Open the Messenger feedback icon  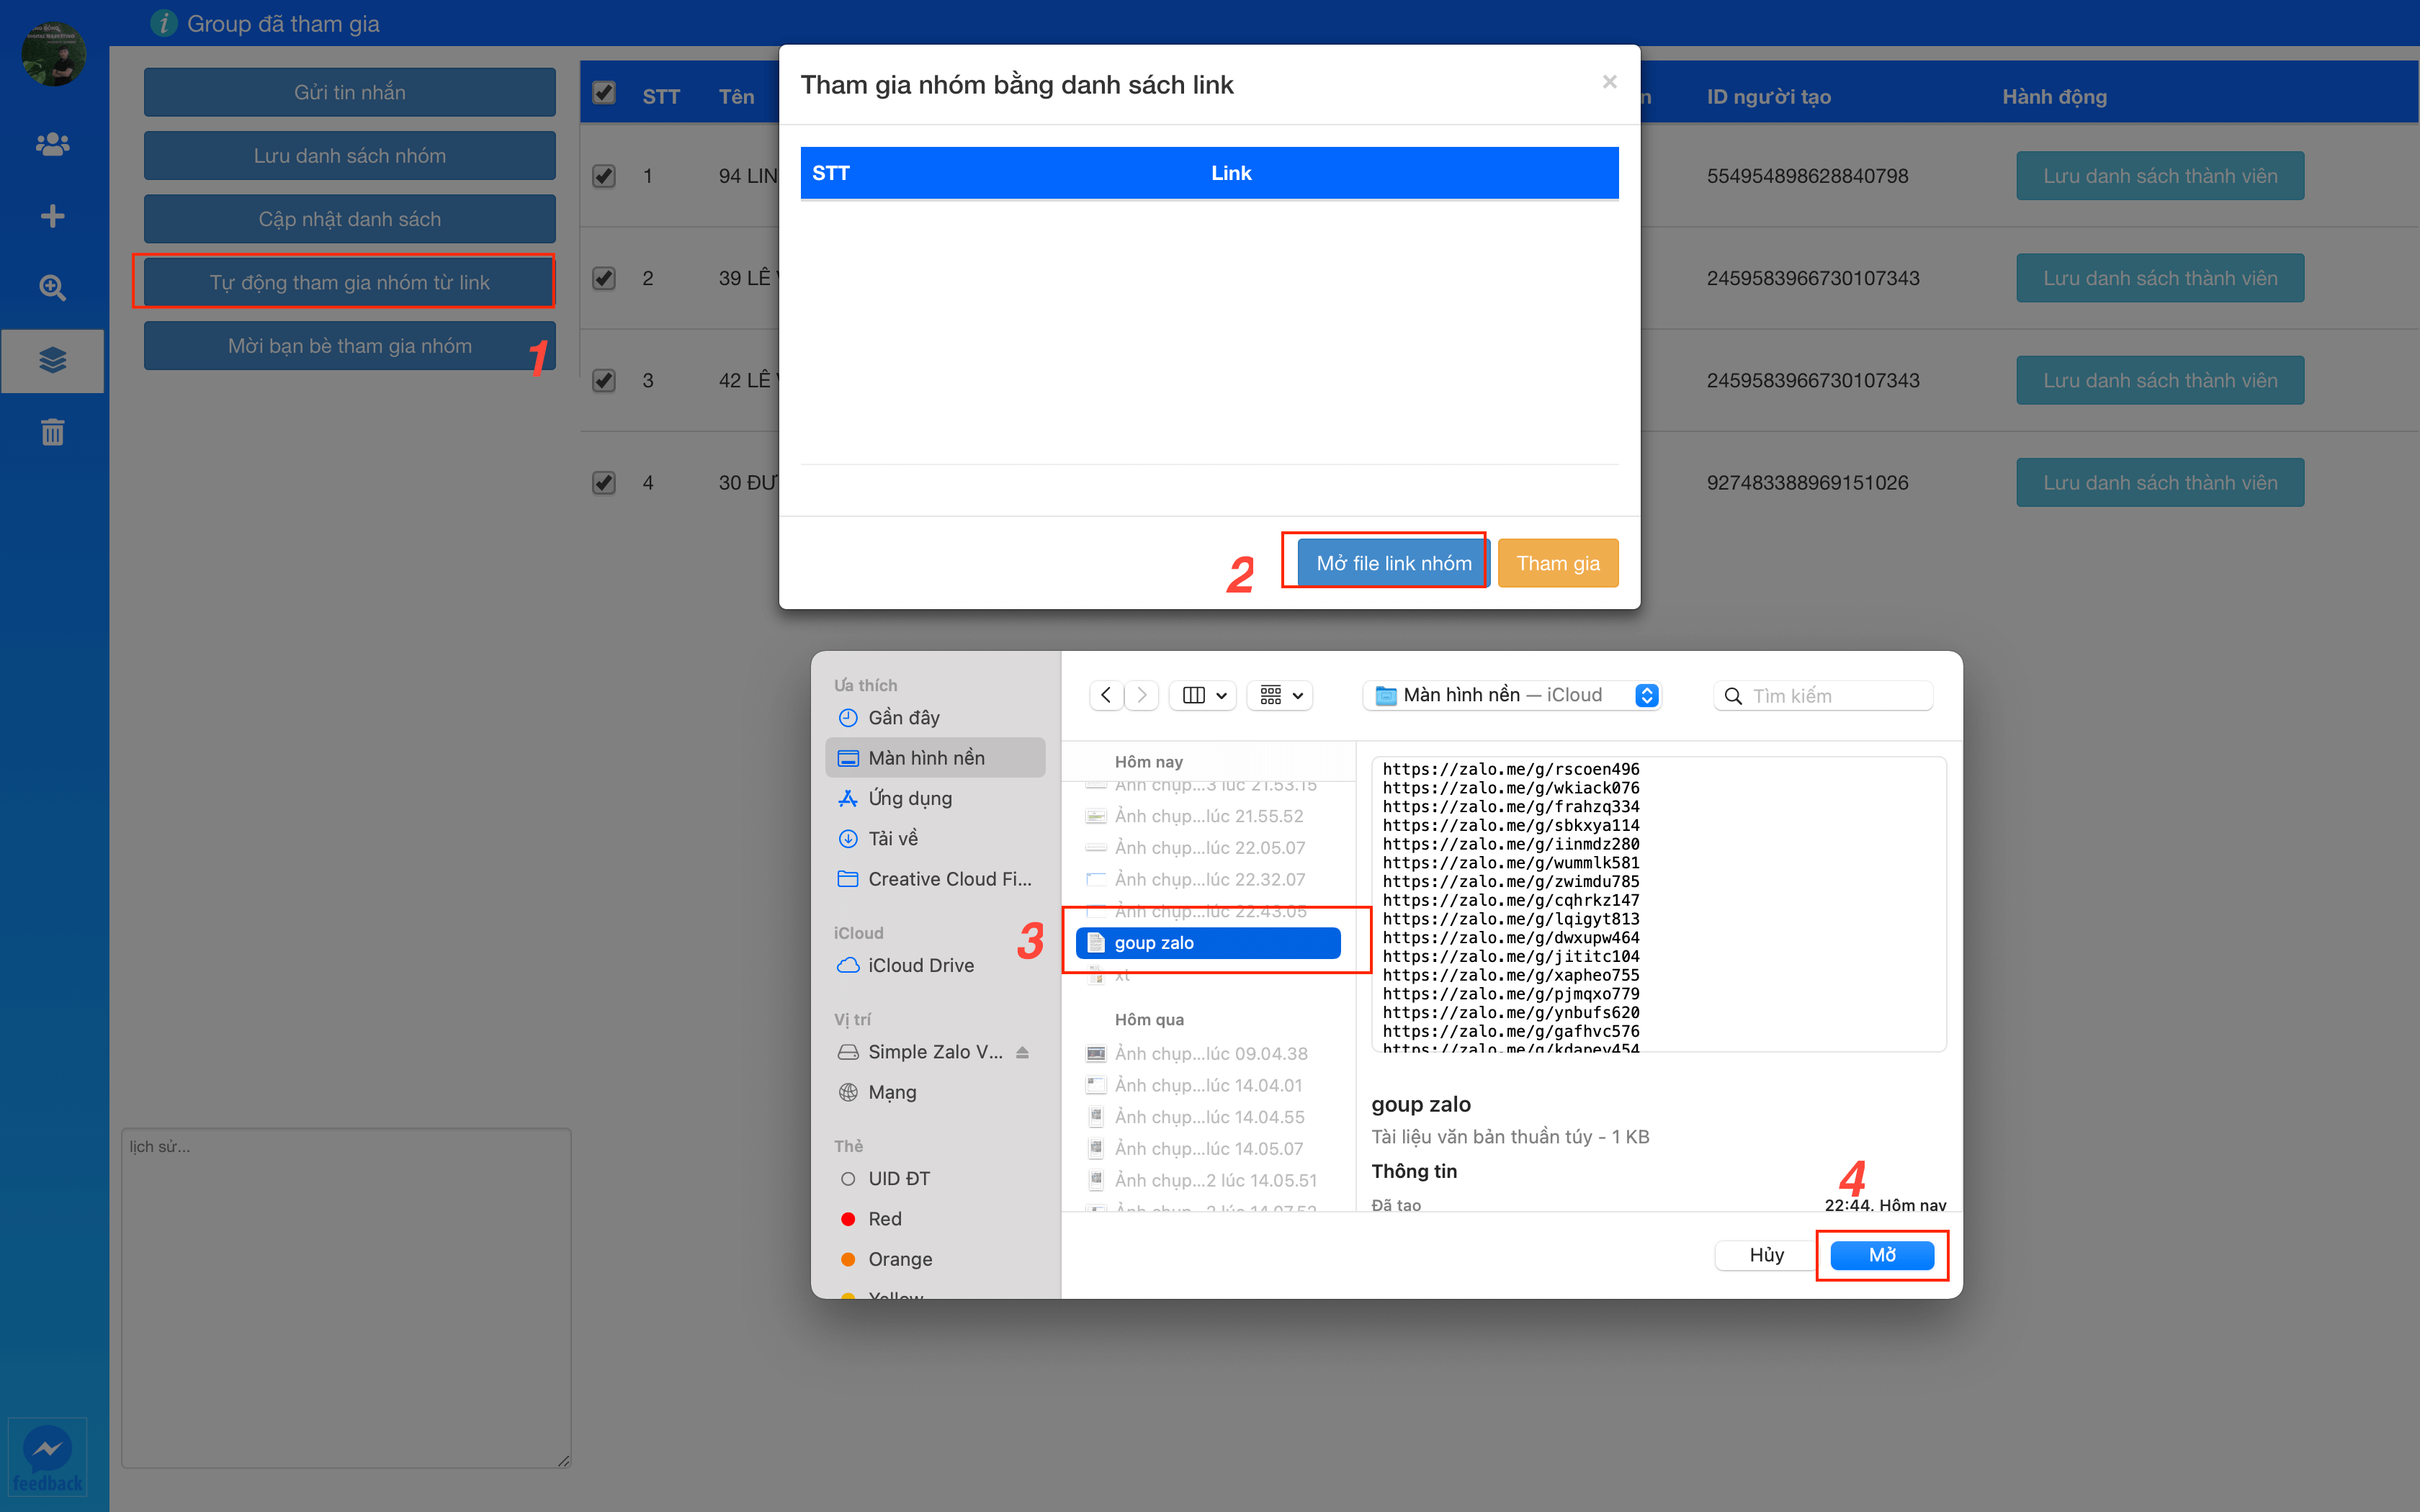[x=47, y=1457]
